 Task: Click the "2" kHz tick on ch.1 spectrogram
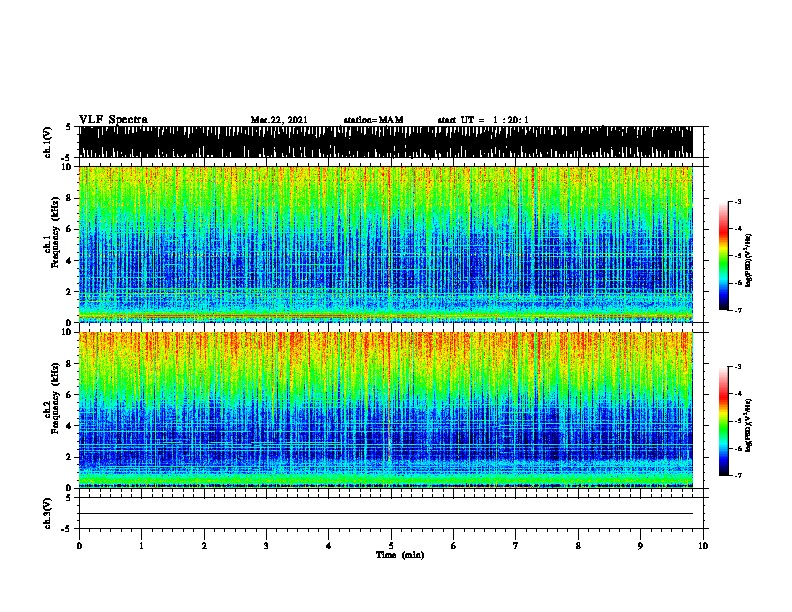coord(69,291)
